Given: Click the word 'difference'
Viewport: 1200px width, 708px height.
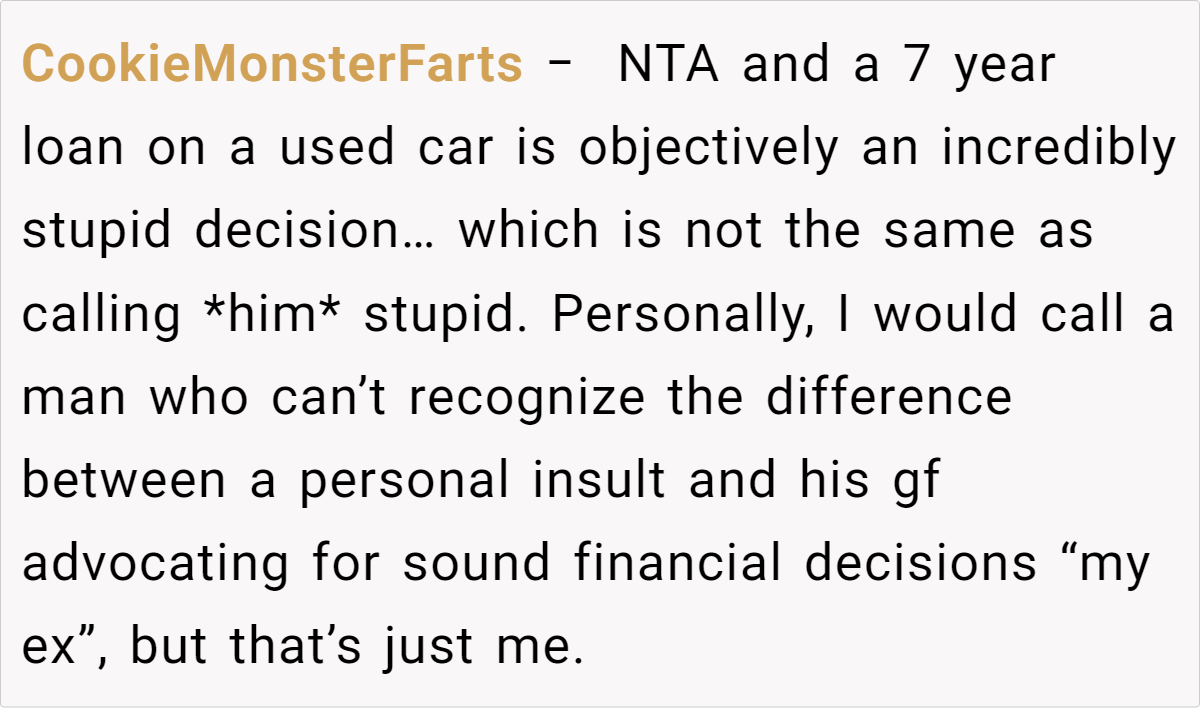Looking at the screenshot, I should (x=889, y=398).
